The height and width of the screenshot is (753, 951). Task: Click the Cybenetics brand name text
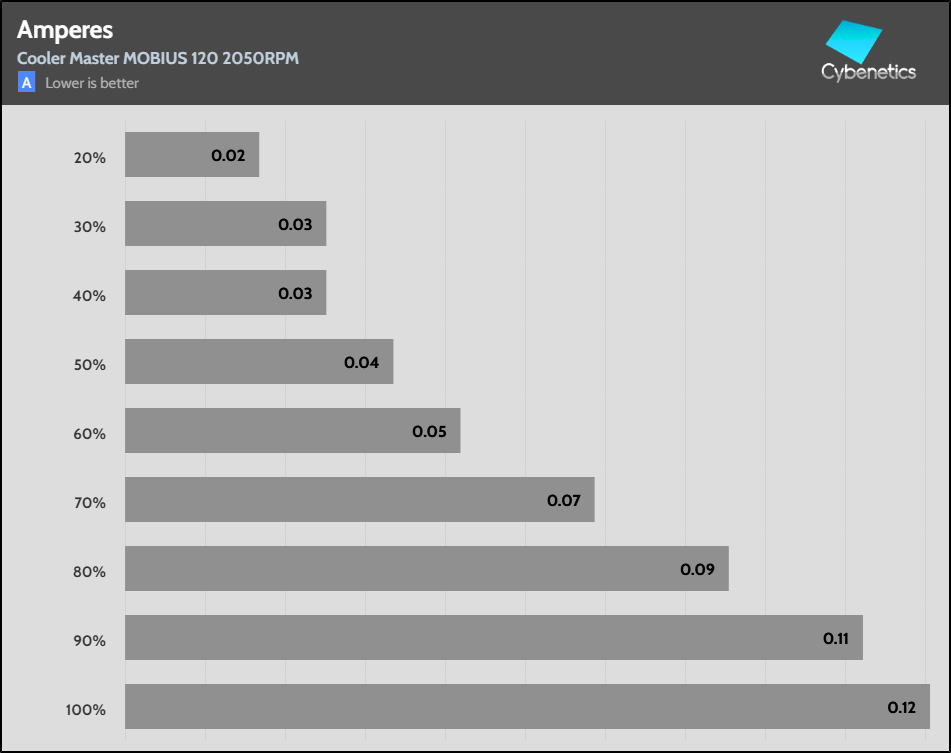868,73
